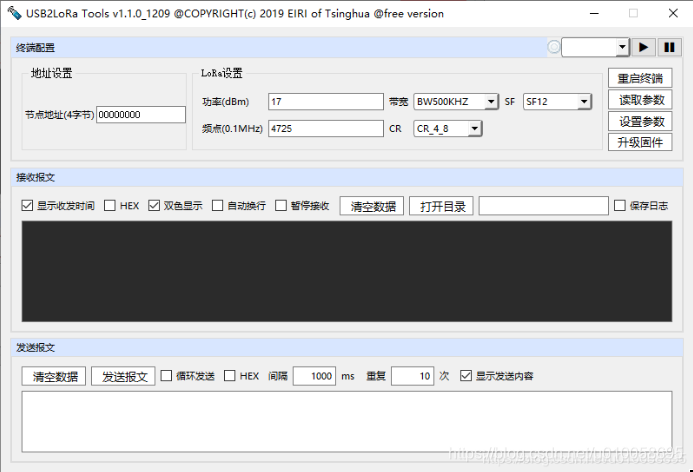Enable HEX checkbox in send section
The image size is (693, 472).
click(230, 376)
